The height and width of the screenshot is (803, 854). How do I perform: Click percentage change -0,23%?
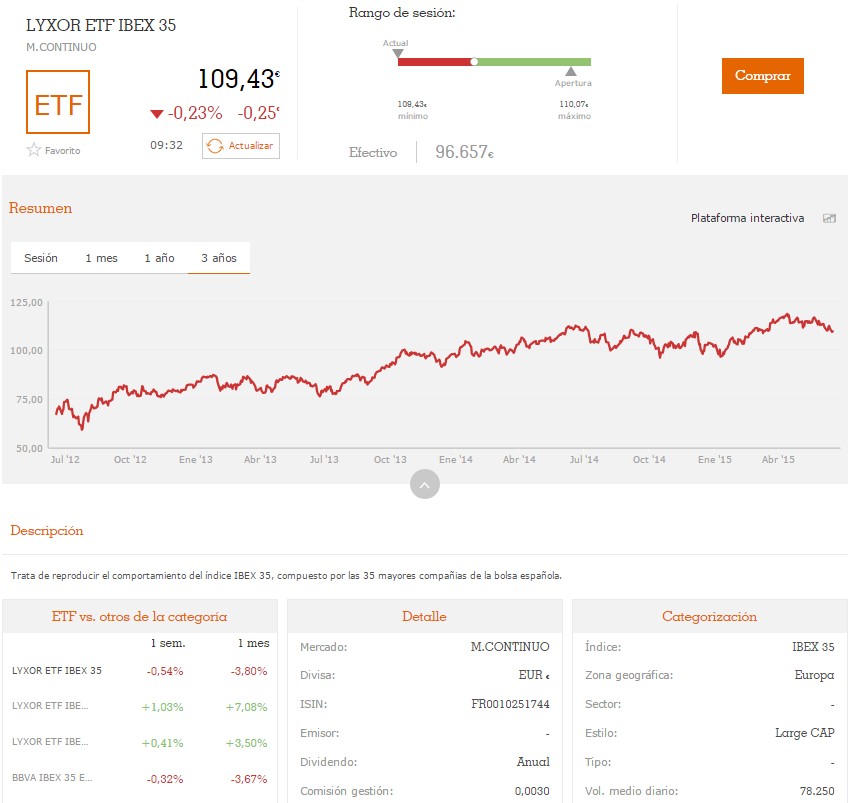195,113
